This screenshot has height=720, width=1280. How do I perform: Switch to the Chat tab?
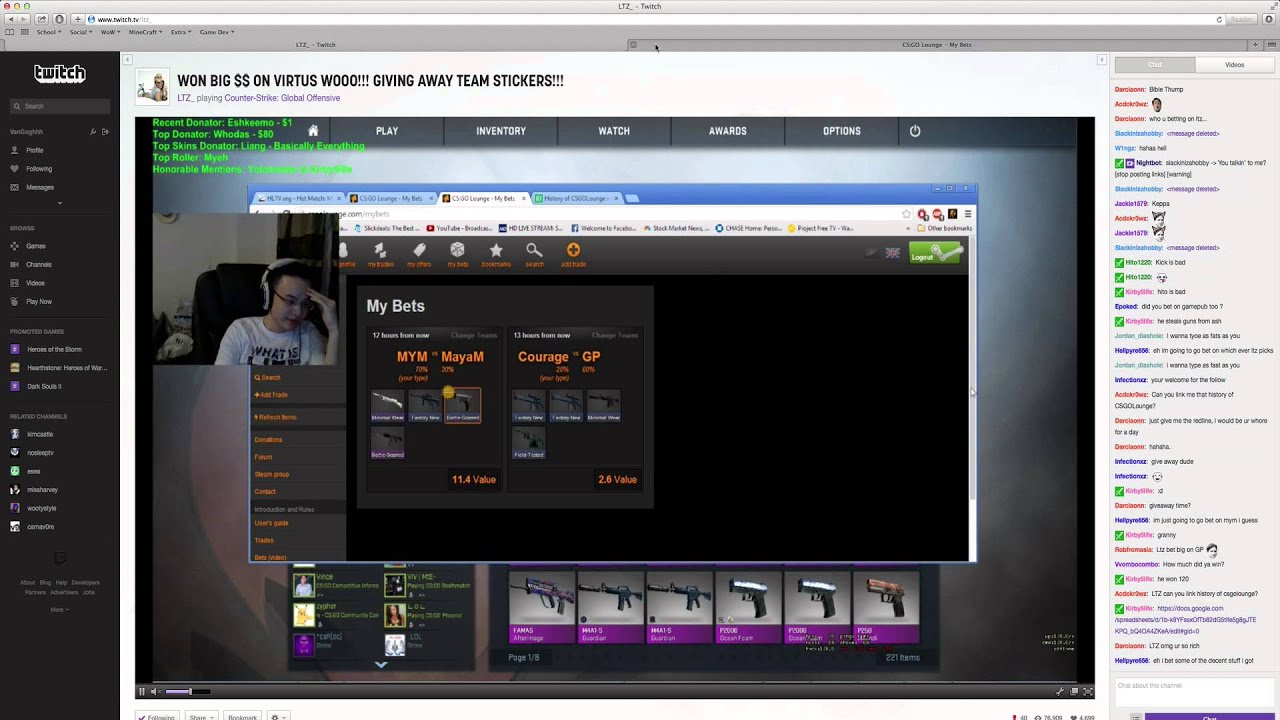pyautogui.click(x=1154, y=65)
